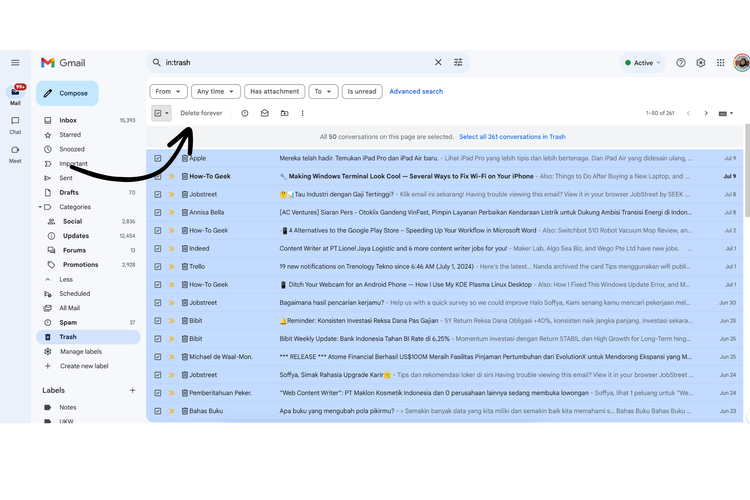
Task: Open the Google apps grid
Action: (x=721, y=62)
